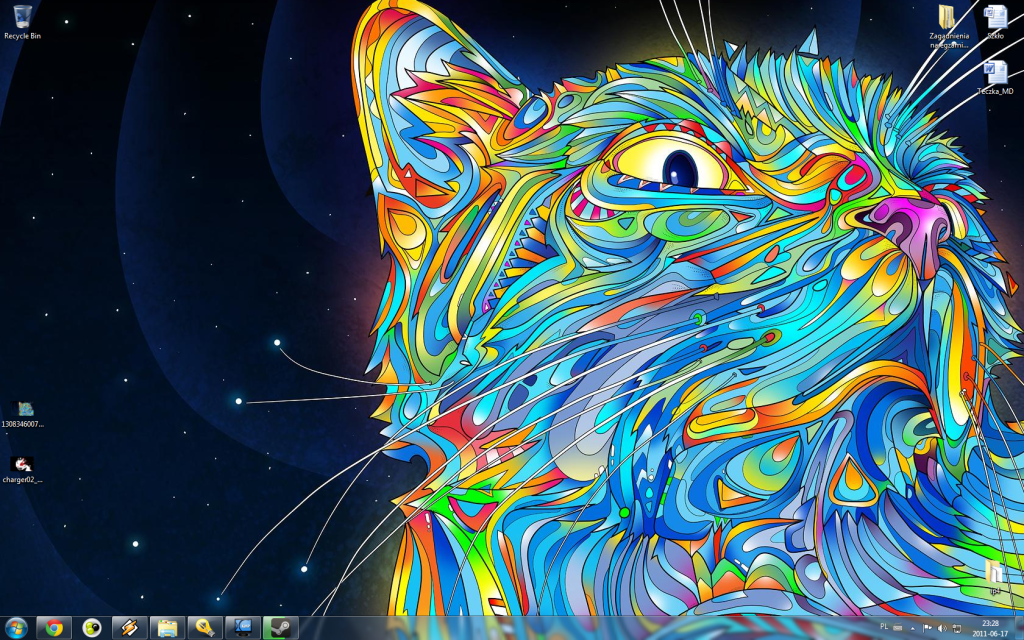Click the Show desktop strip
The image size is (1024, 640).
pos(1019,628)
